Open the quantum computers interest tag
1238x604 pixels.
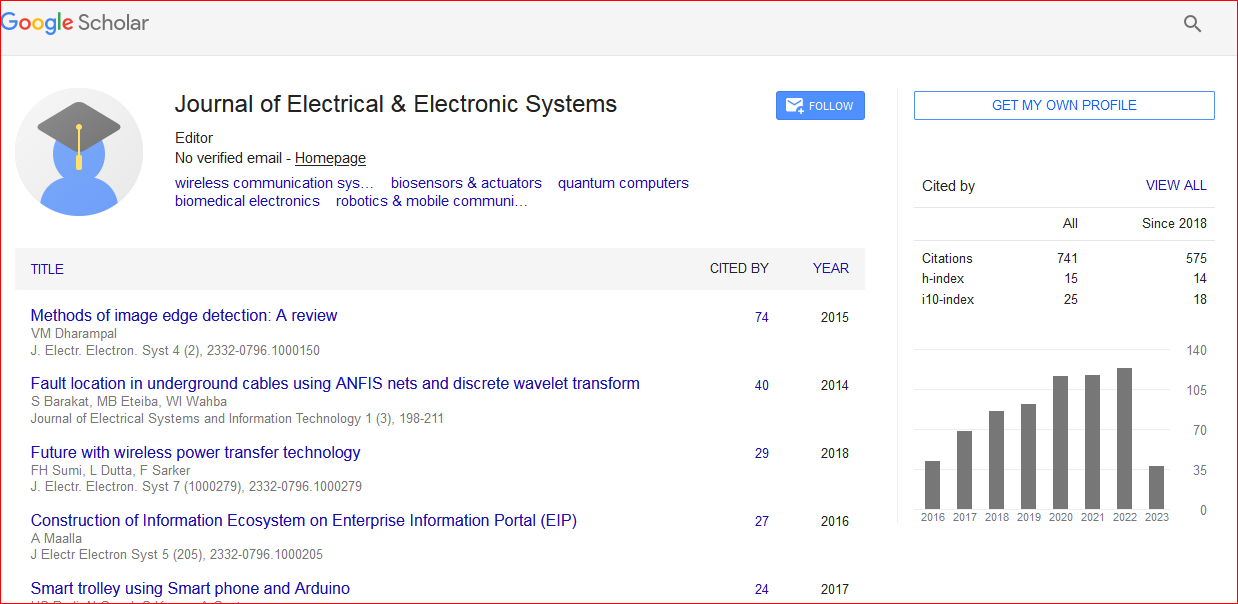[623, 183]
